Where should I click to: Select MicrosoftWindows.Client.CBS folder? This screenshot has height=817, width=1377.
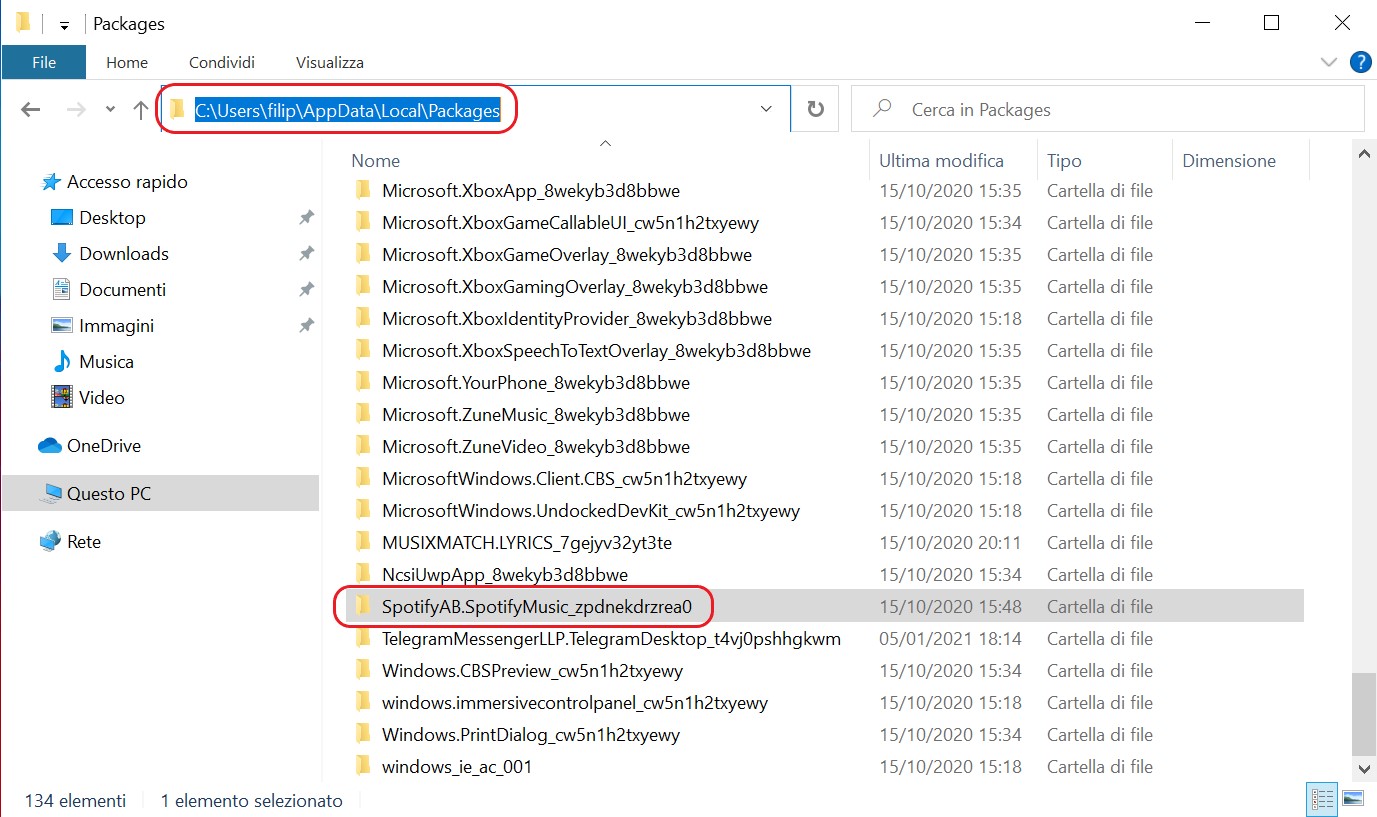click(564, 479)
